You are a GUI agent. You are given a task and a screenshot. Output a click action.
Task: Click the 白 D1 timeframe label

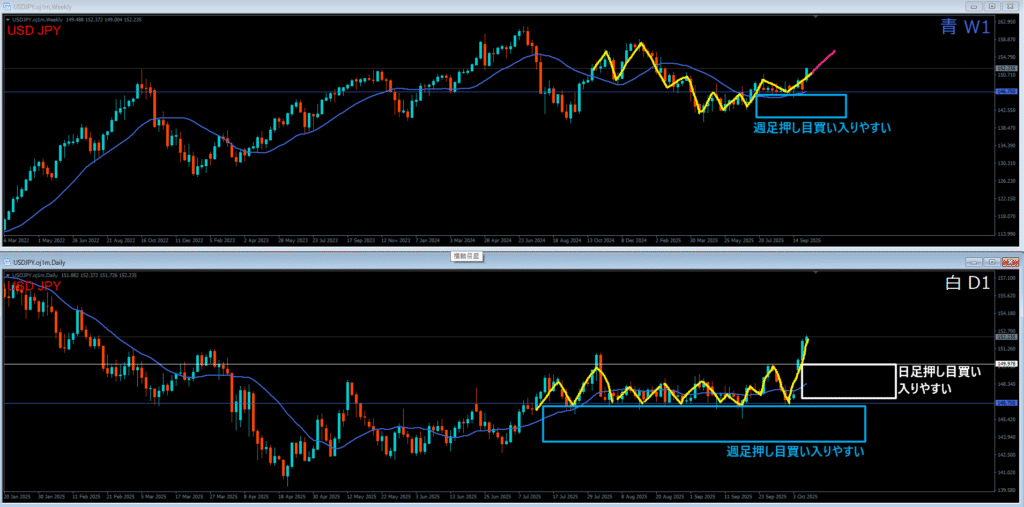coord(966,284)
